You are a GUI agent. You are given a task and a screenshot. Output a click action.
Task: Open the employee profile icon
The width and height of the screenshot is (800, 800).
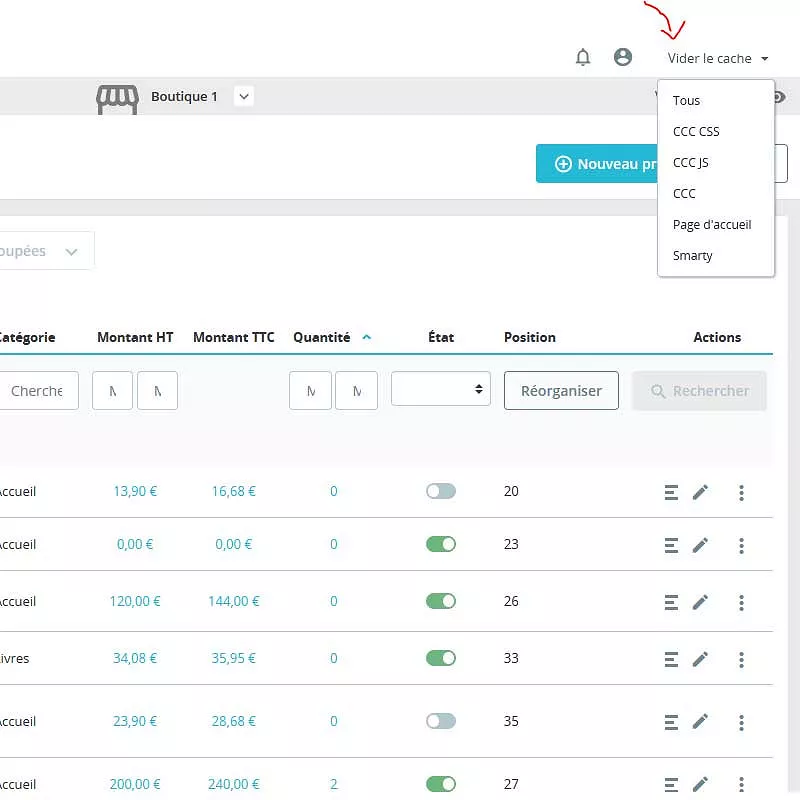(x=622, y=57)
